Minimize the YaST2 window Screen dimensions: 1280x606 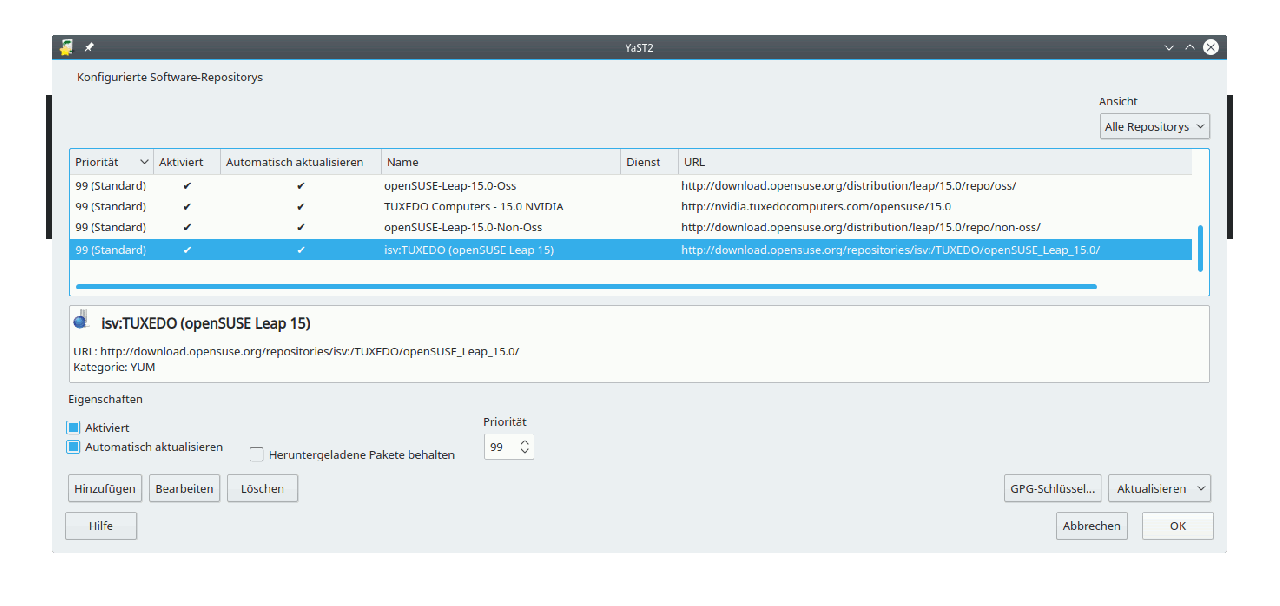[x=1170, y=47]
